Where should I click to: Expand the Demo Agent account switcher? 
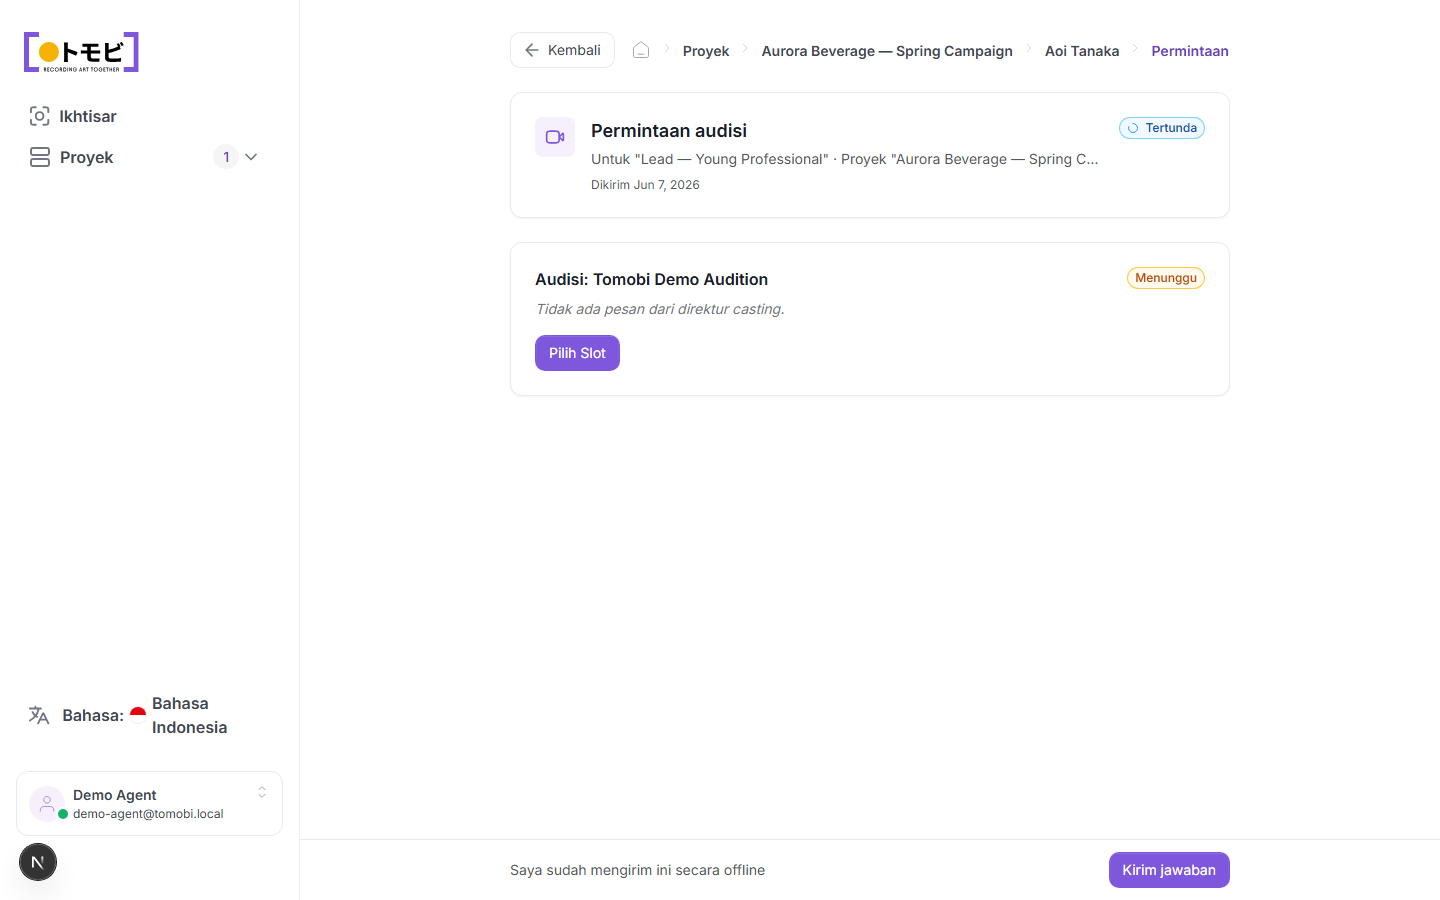click(262, 792)
